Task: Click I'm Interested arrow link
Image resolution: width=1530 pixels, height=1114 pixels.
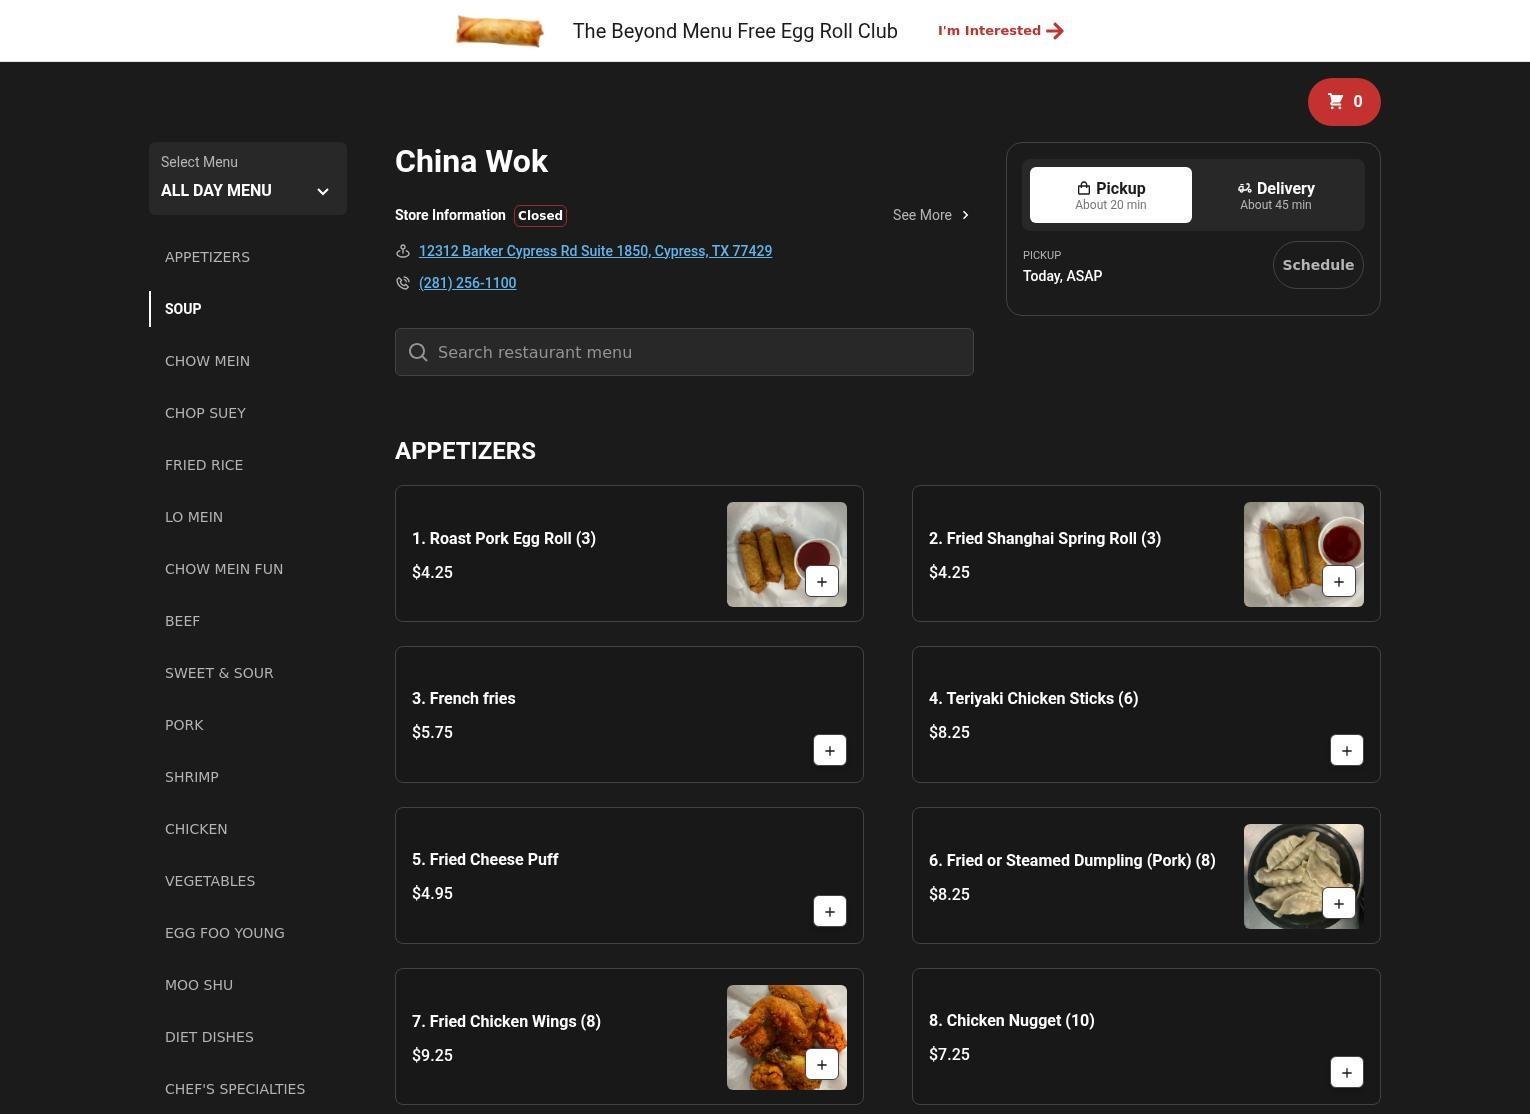Action: pos(1000,31)
